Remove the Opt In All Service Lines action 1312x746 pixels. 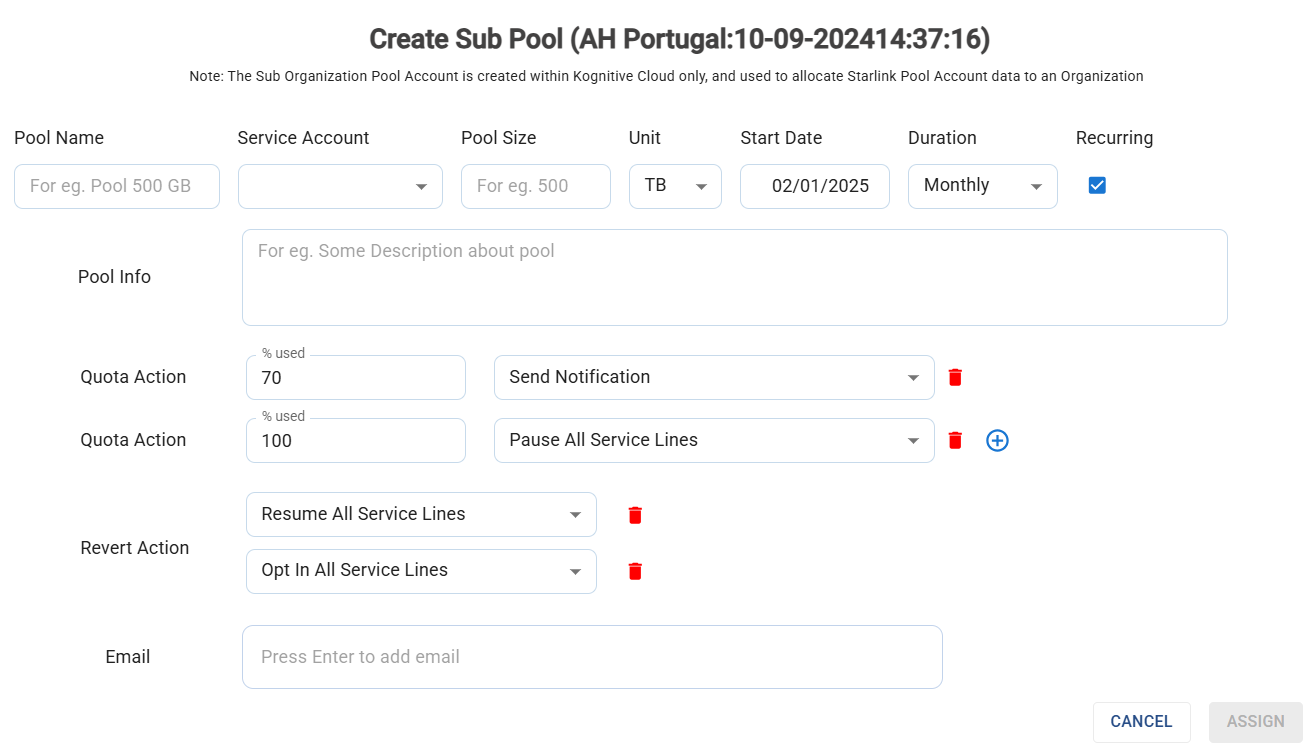635,571
